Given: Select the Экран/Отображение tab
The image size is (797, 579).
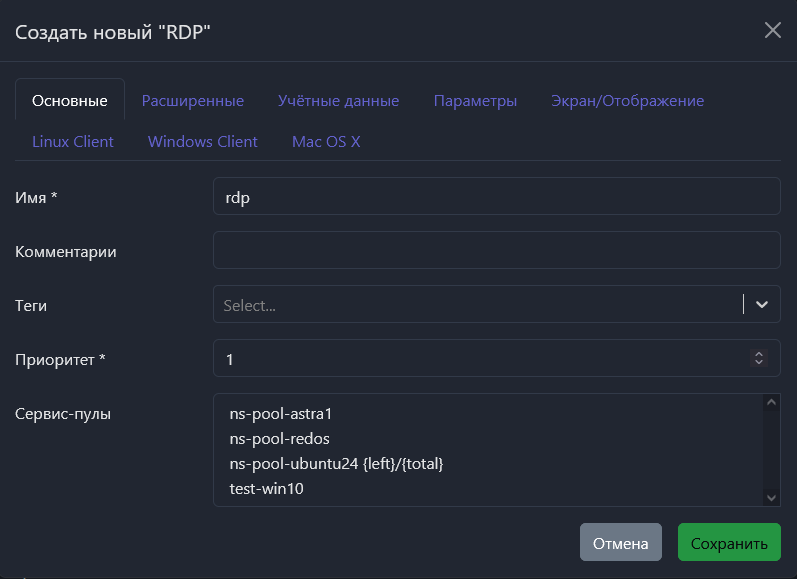Looking at the screenshot, I should pyautogui.click(x=627, y=101).
